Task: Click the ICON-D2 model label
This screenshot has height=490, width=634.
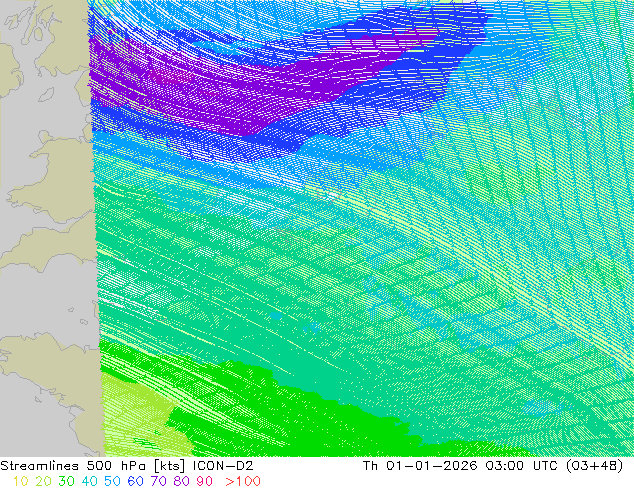Action: [x=223, y=466]
